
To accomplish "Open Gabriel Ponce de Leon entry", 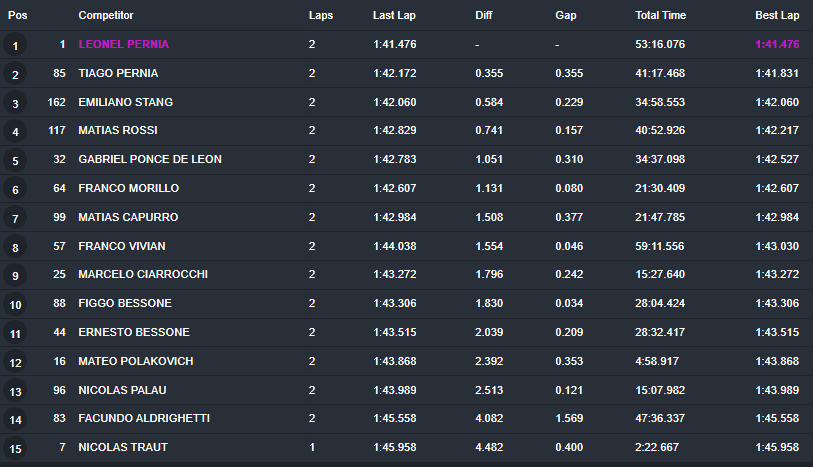I will (150, 159).
